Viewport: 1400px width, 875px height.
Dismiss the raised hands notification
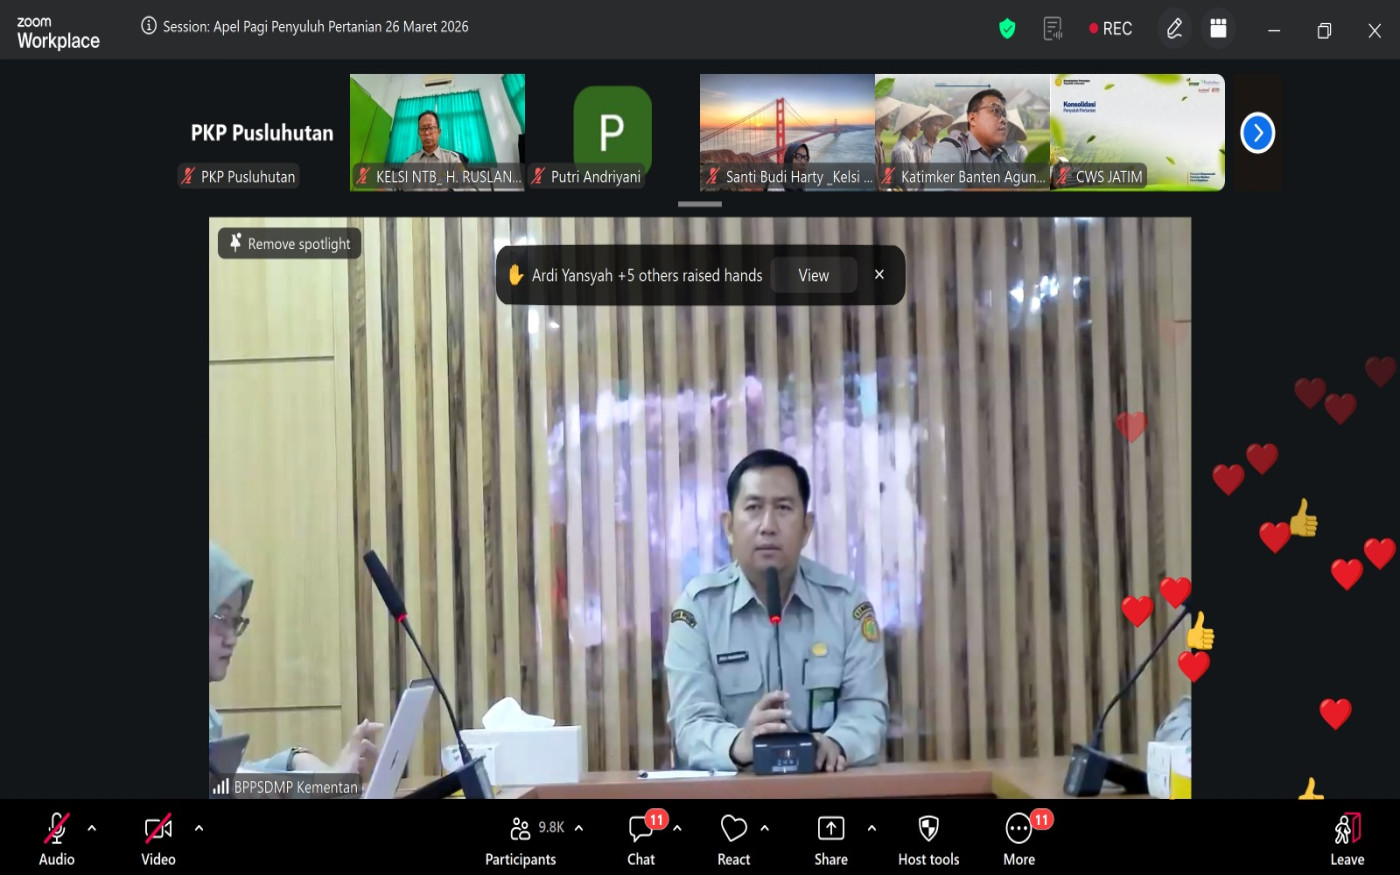coord(879,274)
